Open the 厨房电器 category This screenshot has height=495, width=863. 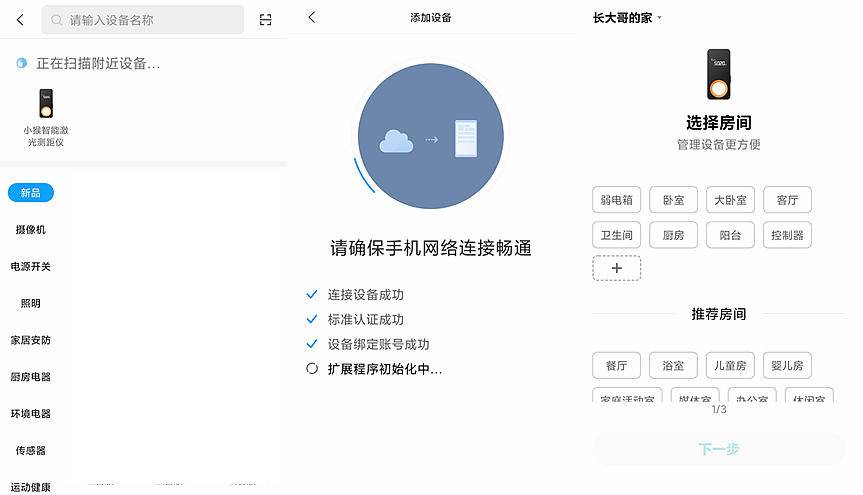[x=31, y=377]
